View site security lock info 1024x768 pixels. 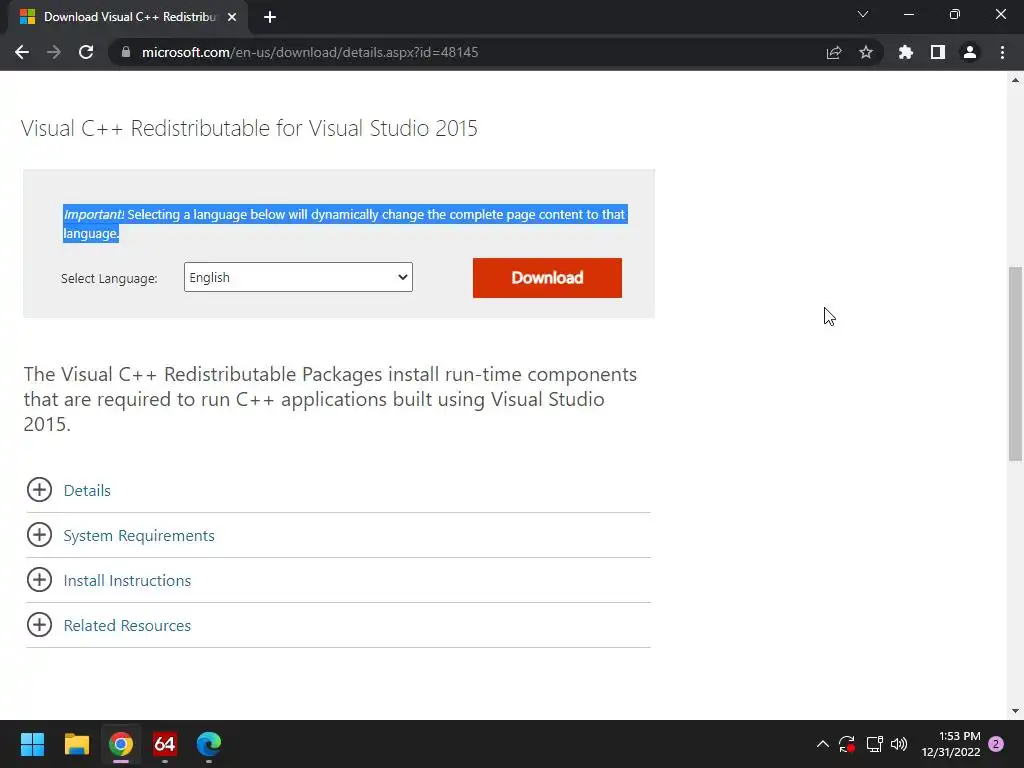click(x=125, y=52)
